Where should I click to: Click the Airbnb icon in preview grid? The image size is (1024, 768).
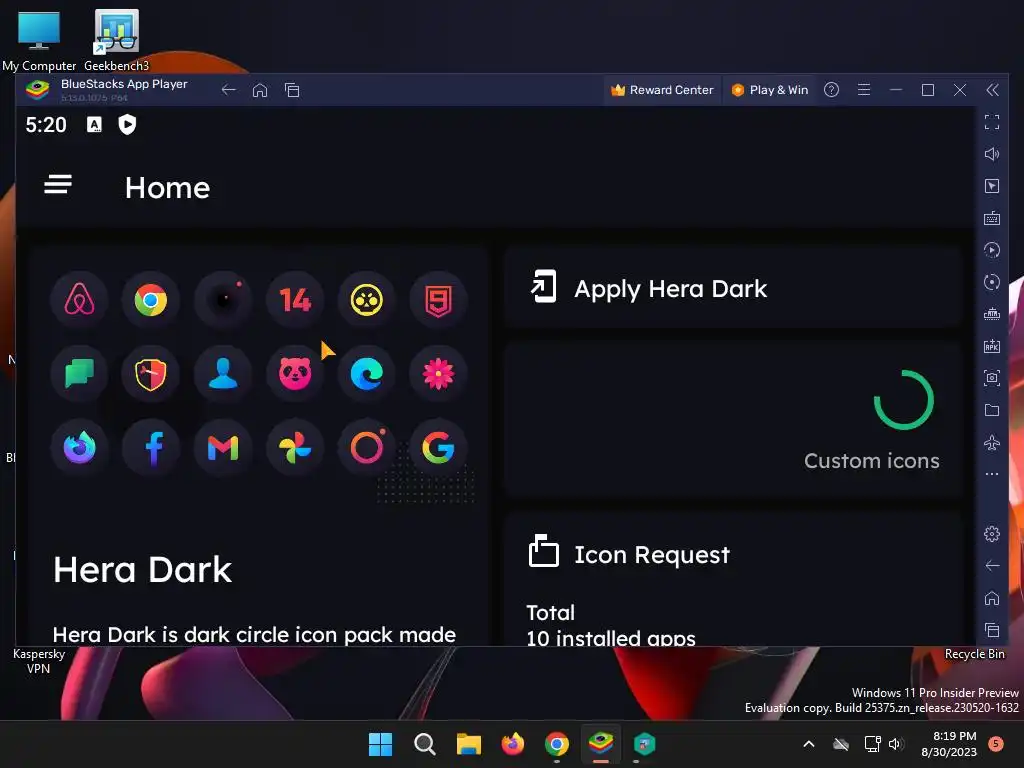click(79, 300)
